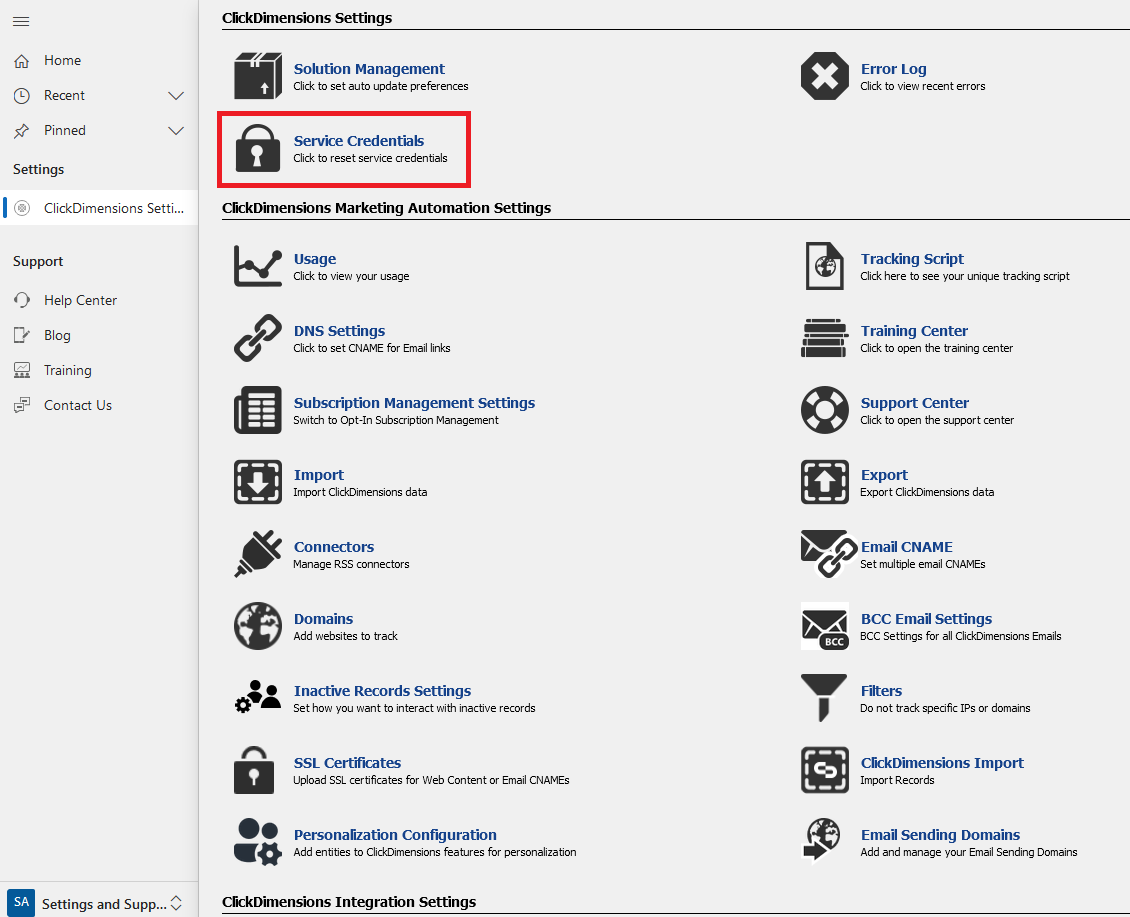This screenshot has width=1130, height=917.
Task: Open the Filters link
Action: tap(881, 691)
